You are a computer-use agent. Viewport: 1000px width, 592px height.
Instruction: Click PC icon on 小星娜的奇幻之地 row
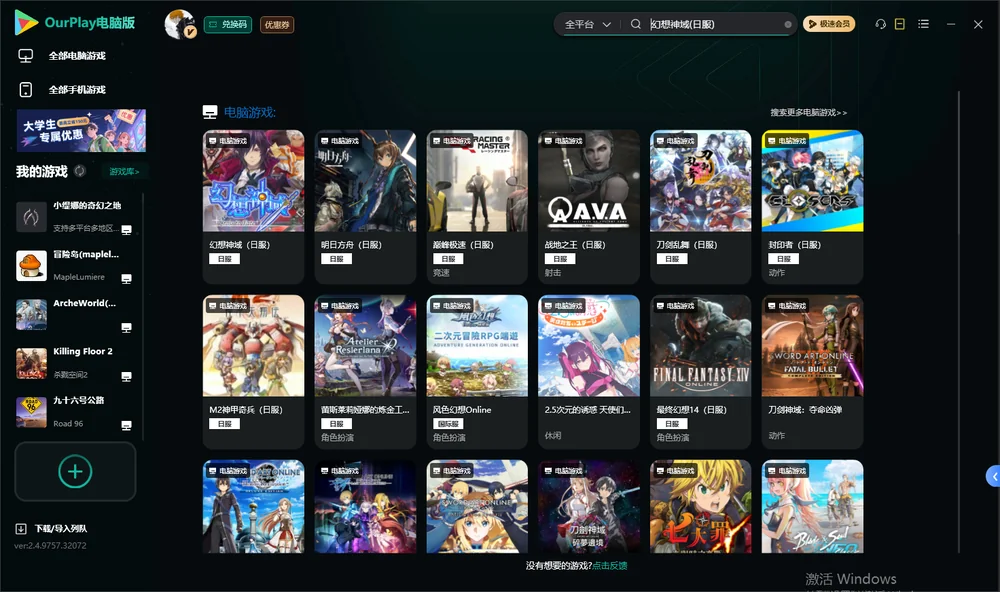click(x=126, y=230)
